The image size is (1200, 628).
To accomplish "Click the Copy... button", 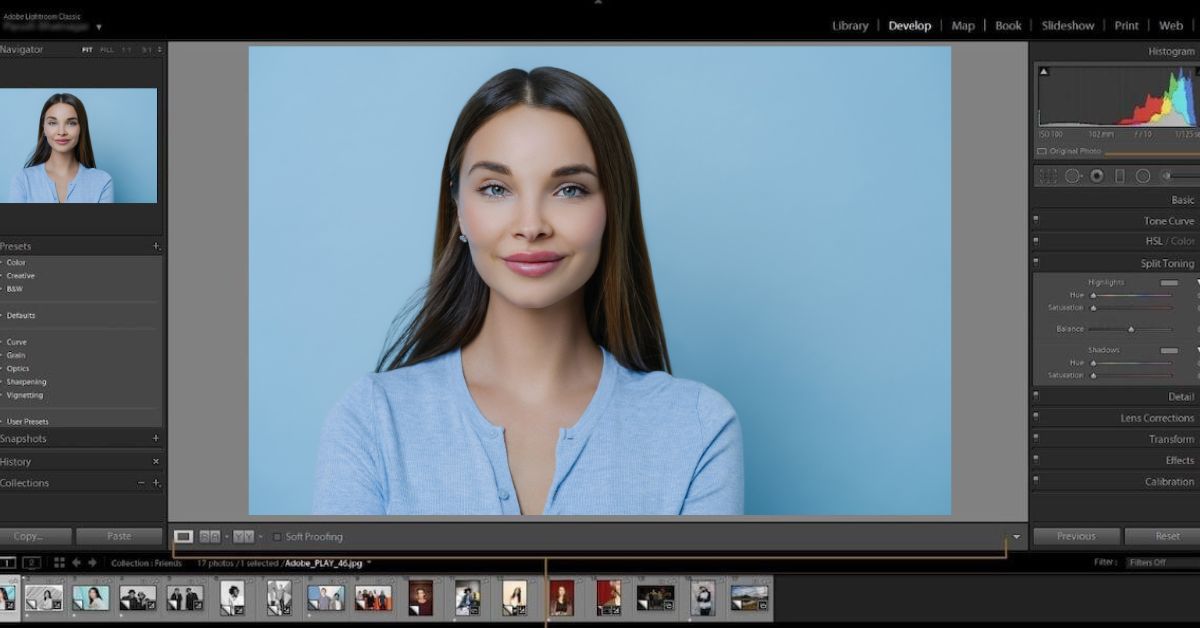I will pyautogui.click(x=34, y=537).
